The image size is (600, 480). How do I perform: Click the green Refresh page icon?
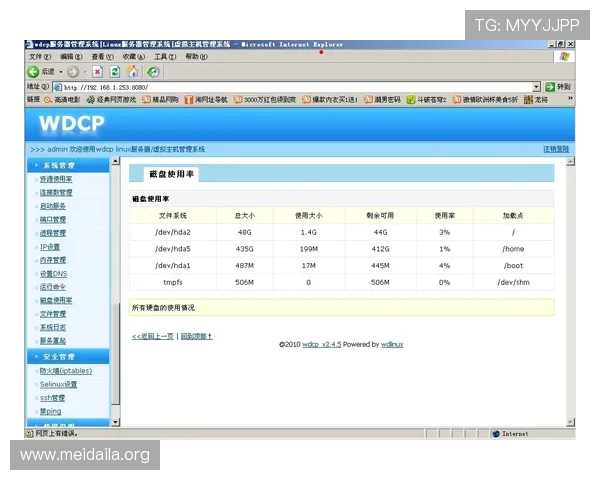116,72
